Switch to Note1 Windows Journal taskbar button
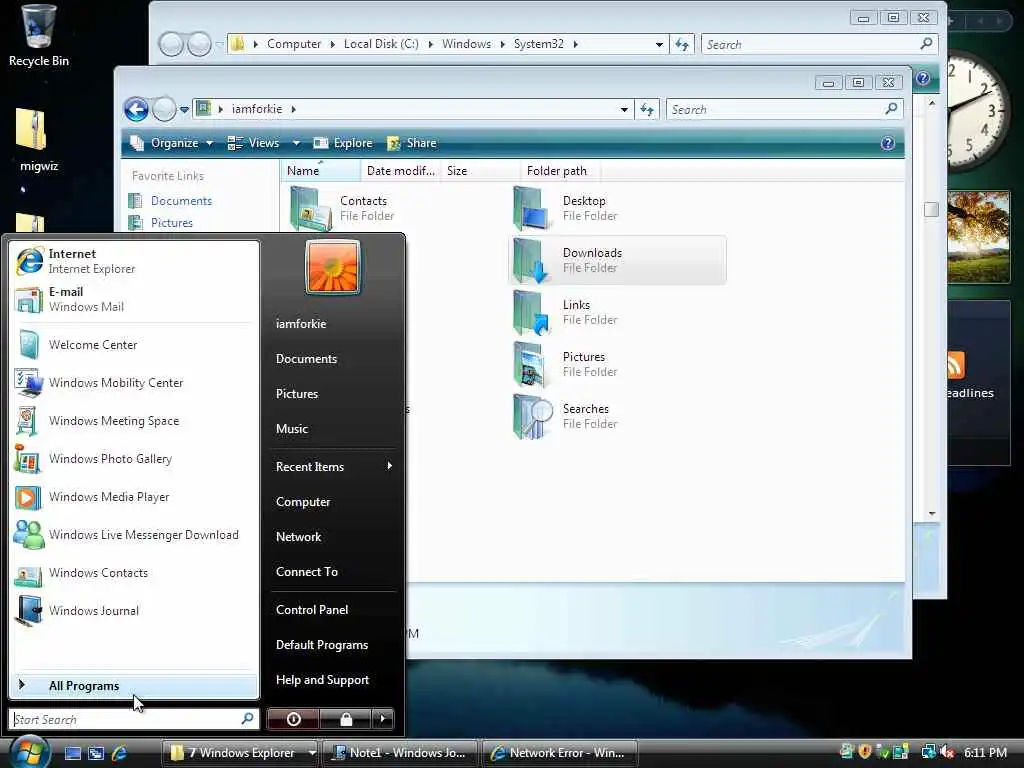Image resolution: width=1024 pixels, height=768 pixels. (x=400, y=753)
